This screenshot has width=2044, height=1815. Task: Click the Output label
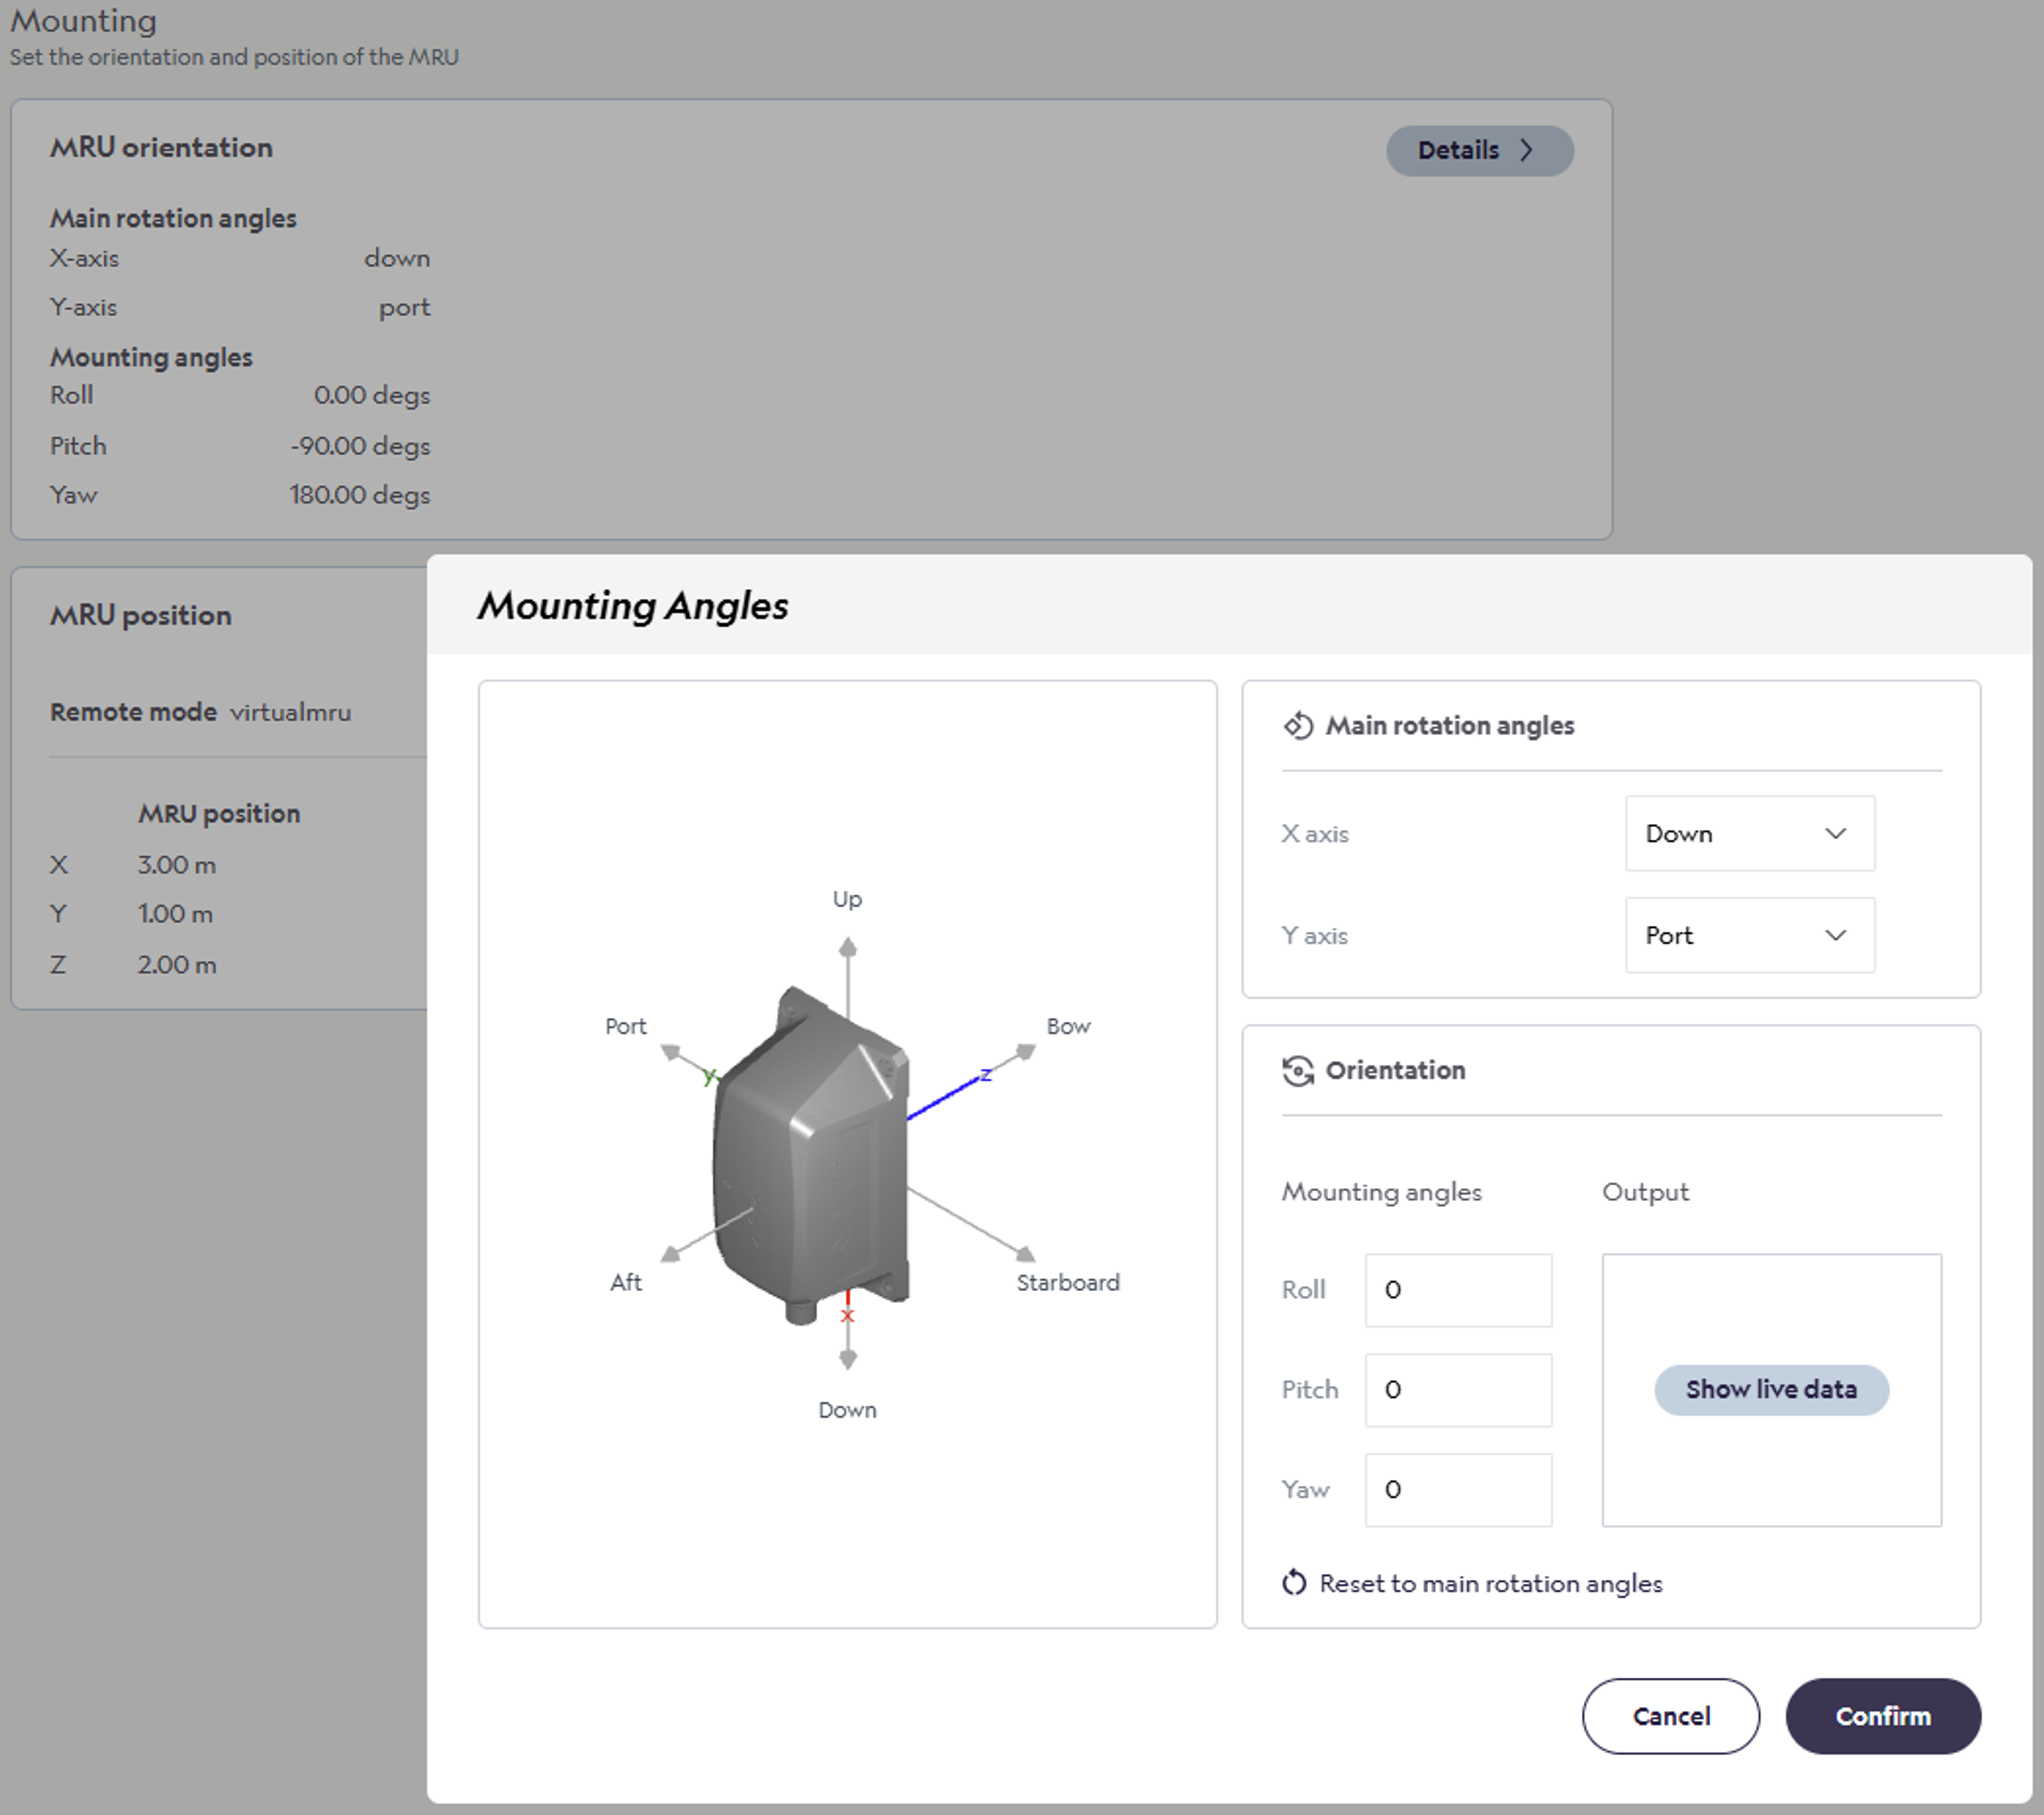click(1645, 1192)
